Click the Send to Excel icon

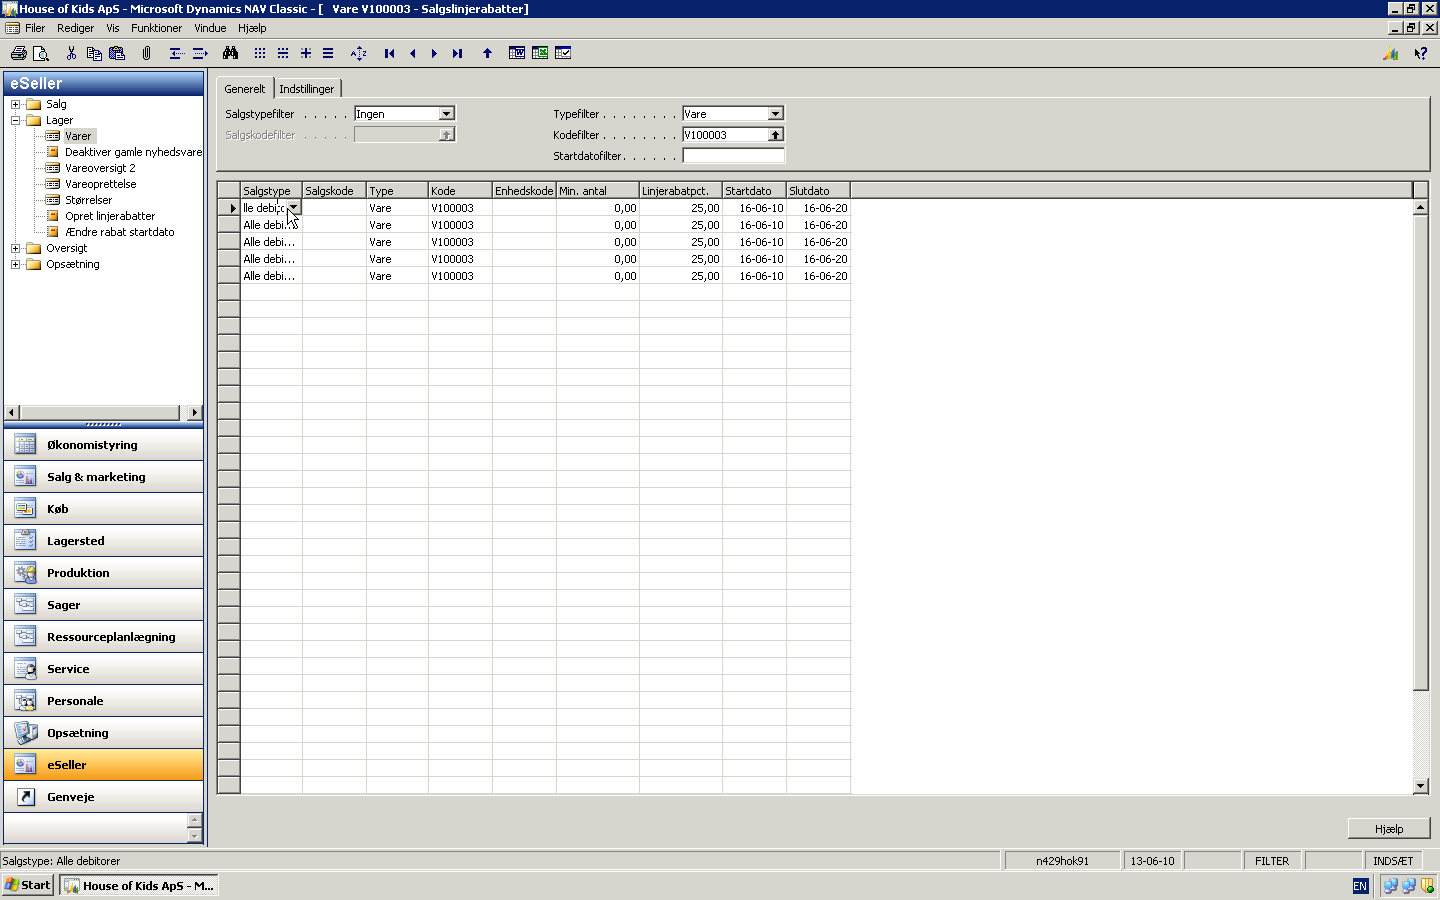point(540,53)
